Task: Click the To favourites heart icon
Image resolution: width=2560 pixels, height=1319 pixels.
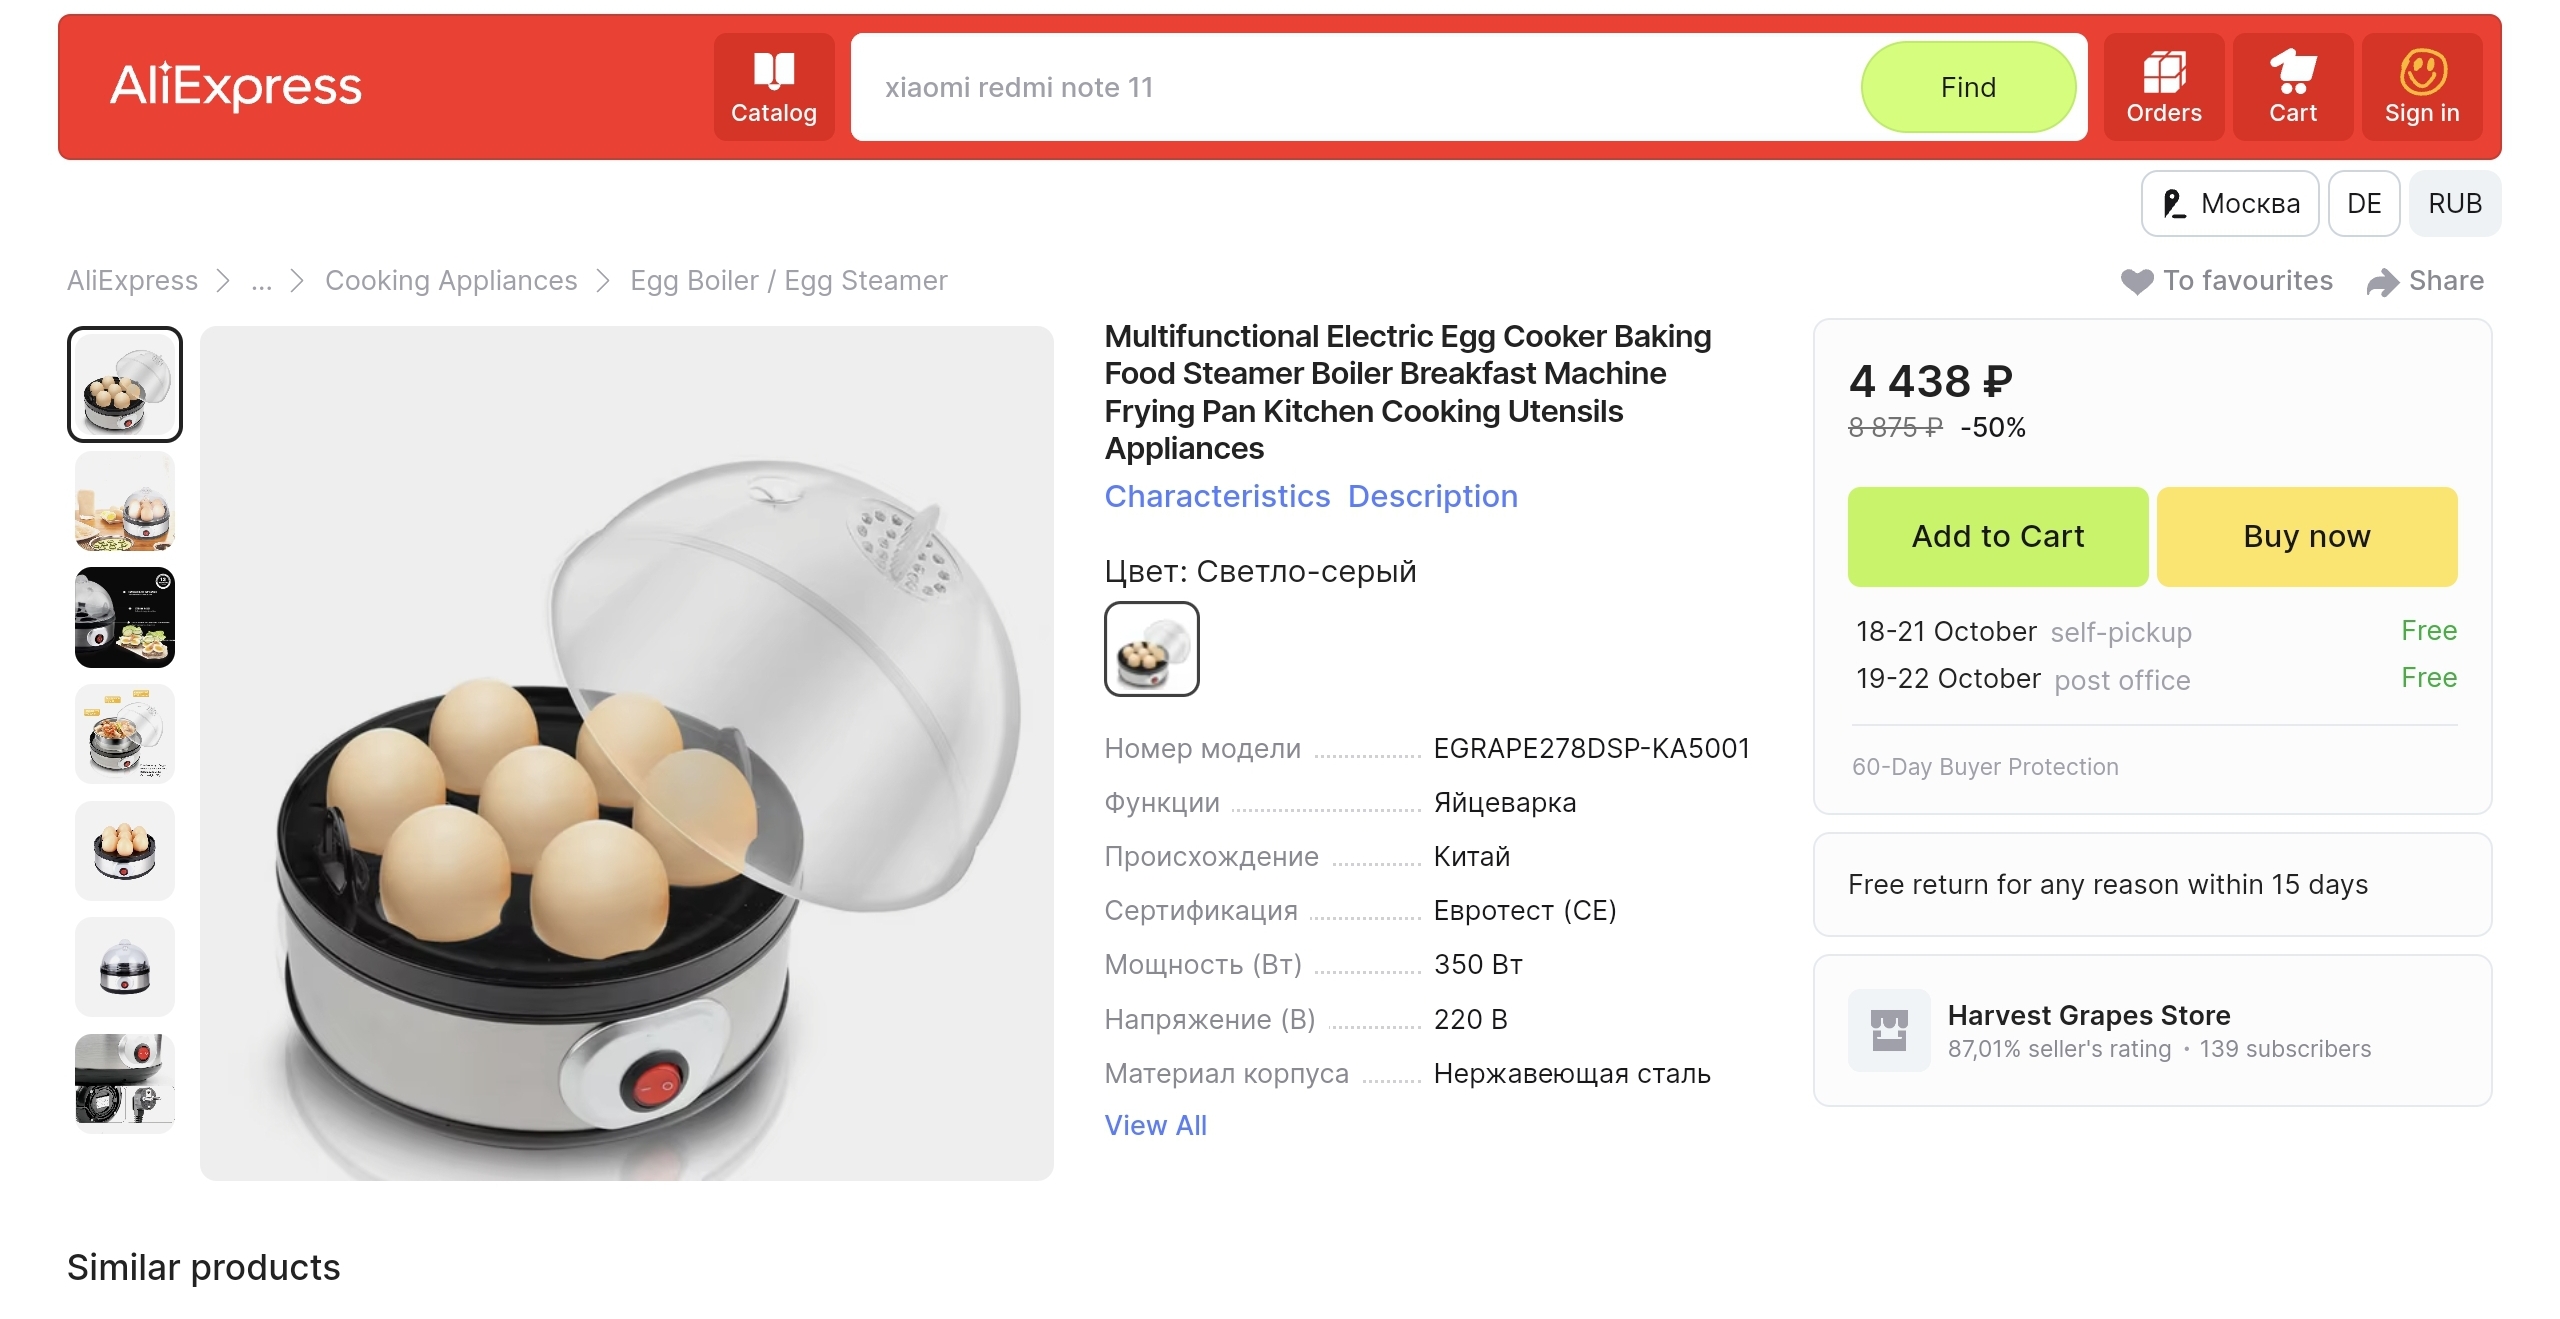Action: [x=2137, y=282]
